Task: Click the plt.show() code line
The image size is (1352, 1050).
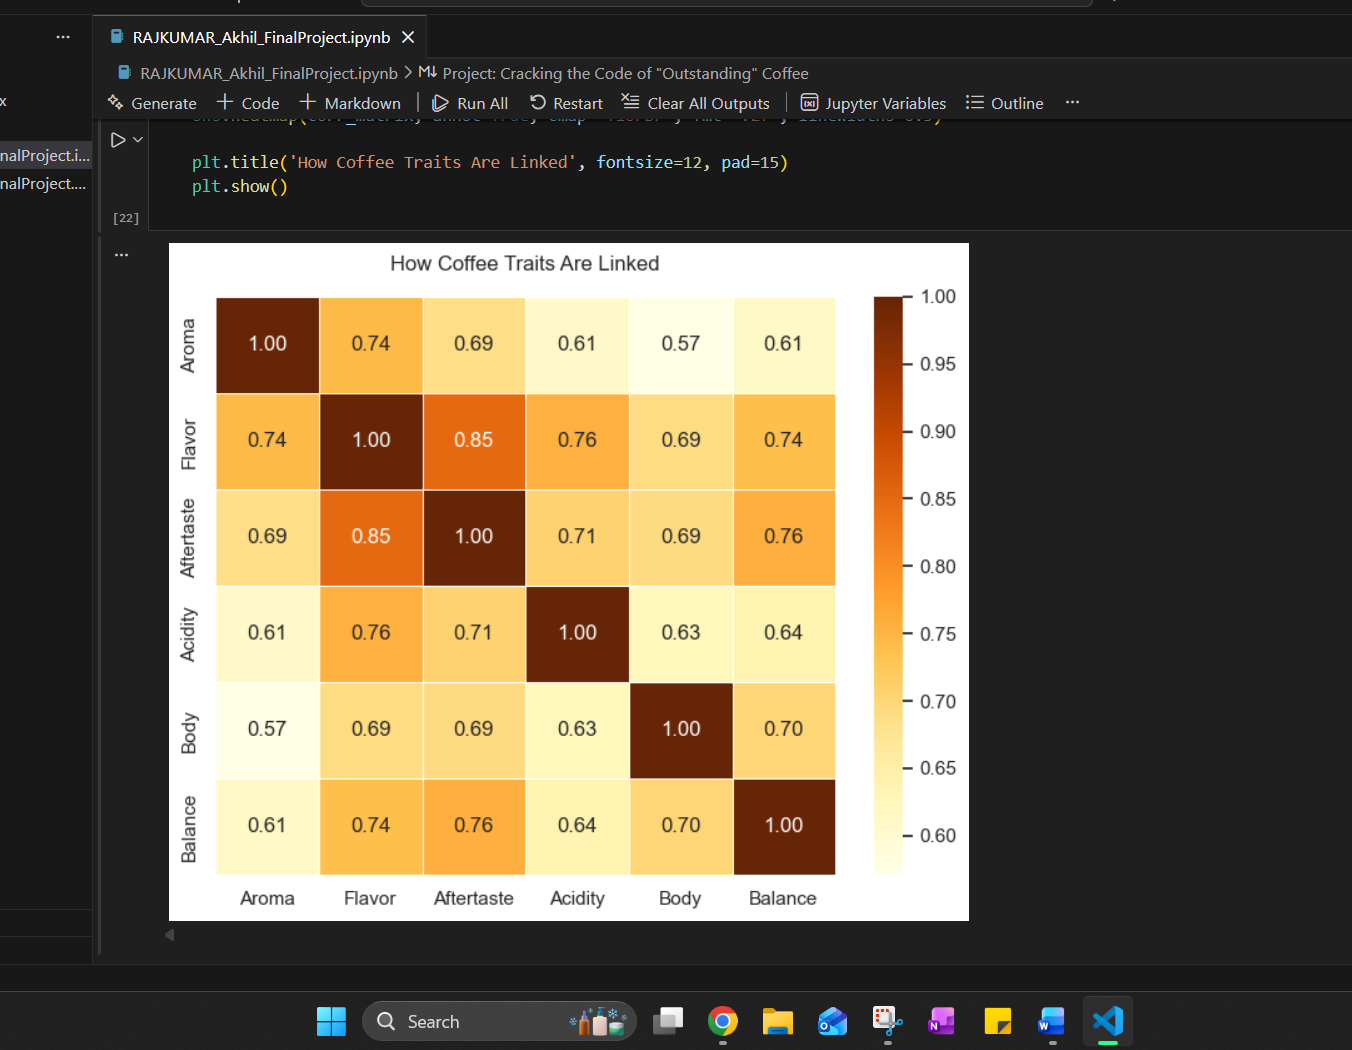Action: coord(240,186)
